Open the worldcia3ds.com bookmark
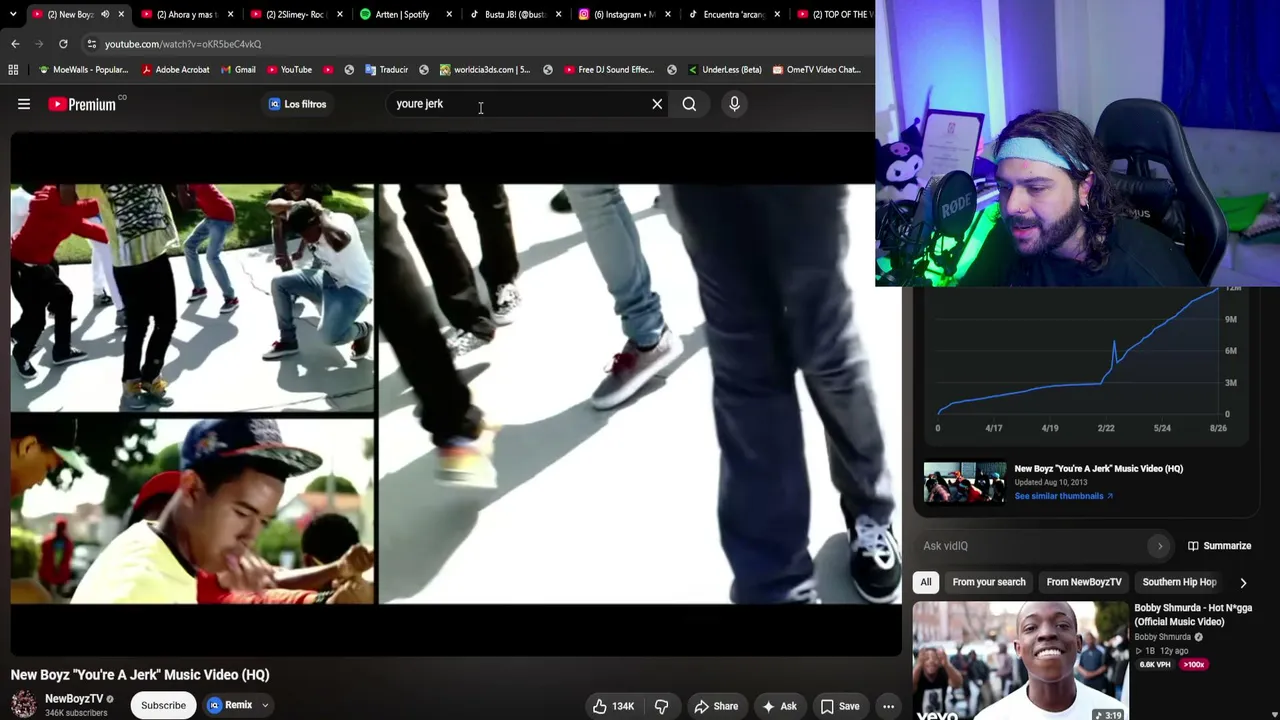The width and height of the screenshot is (1280, 720). pyautogui.click(x=485, y=70)
